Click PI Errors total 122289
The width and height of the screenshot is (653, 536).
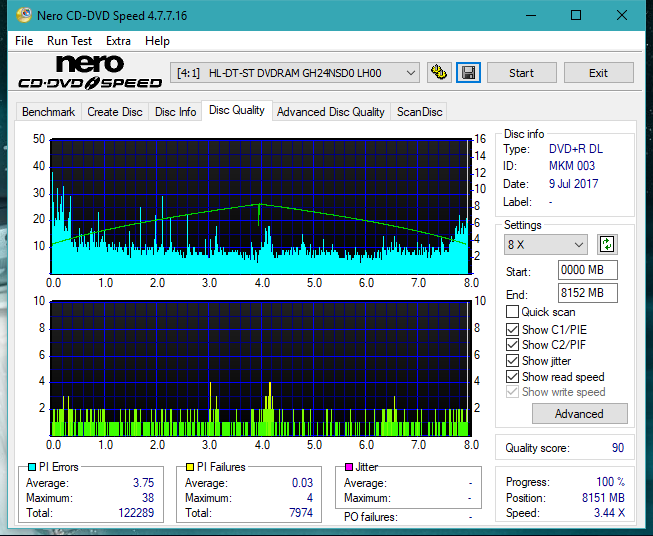pyautogui.click(x=136, y=513)
